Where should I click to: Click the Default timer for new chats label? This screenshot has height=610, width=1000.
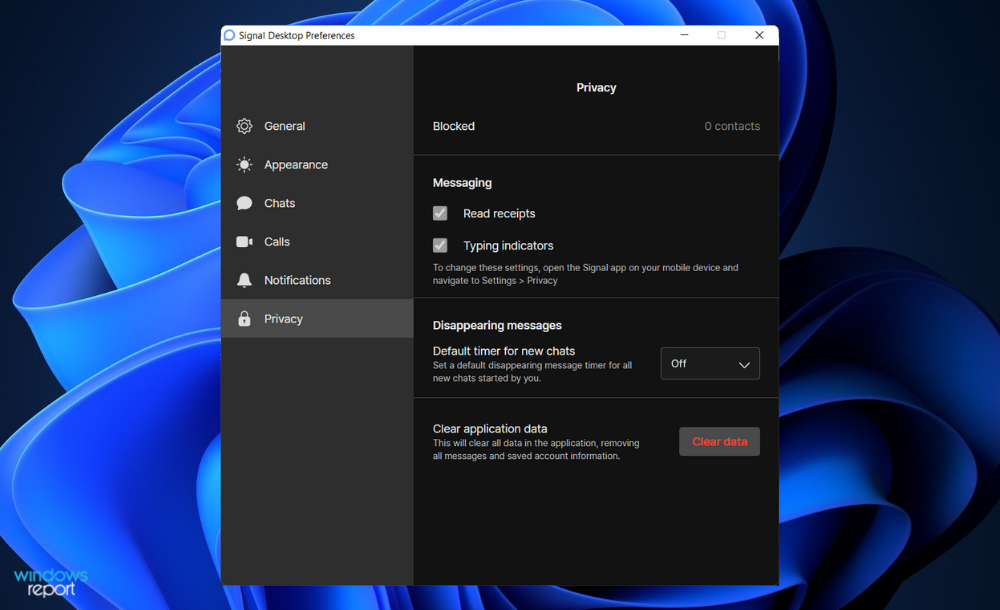click(x=504, y=351)
